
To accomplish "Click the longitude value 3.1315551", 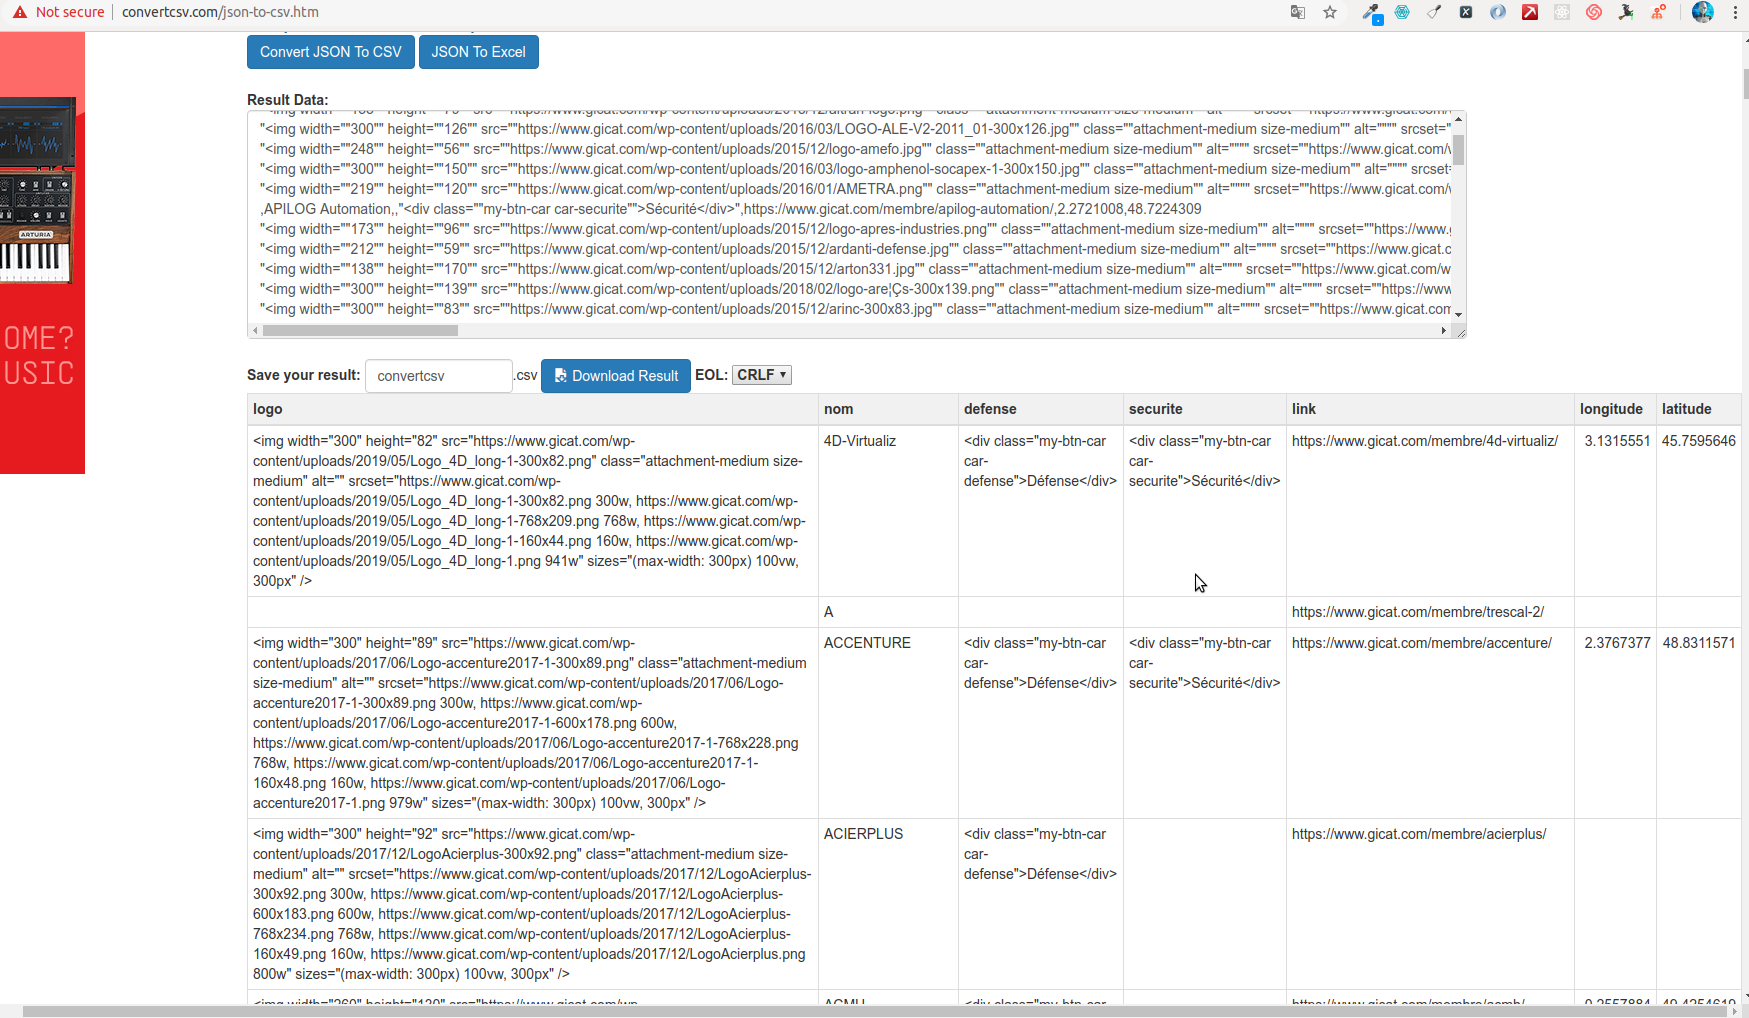I will click(x=1617, y=441).
